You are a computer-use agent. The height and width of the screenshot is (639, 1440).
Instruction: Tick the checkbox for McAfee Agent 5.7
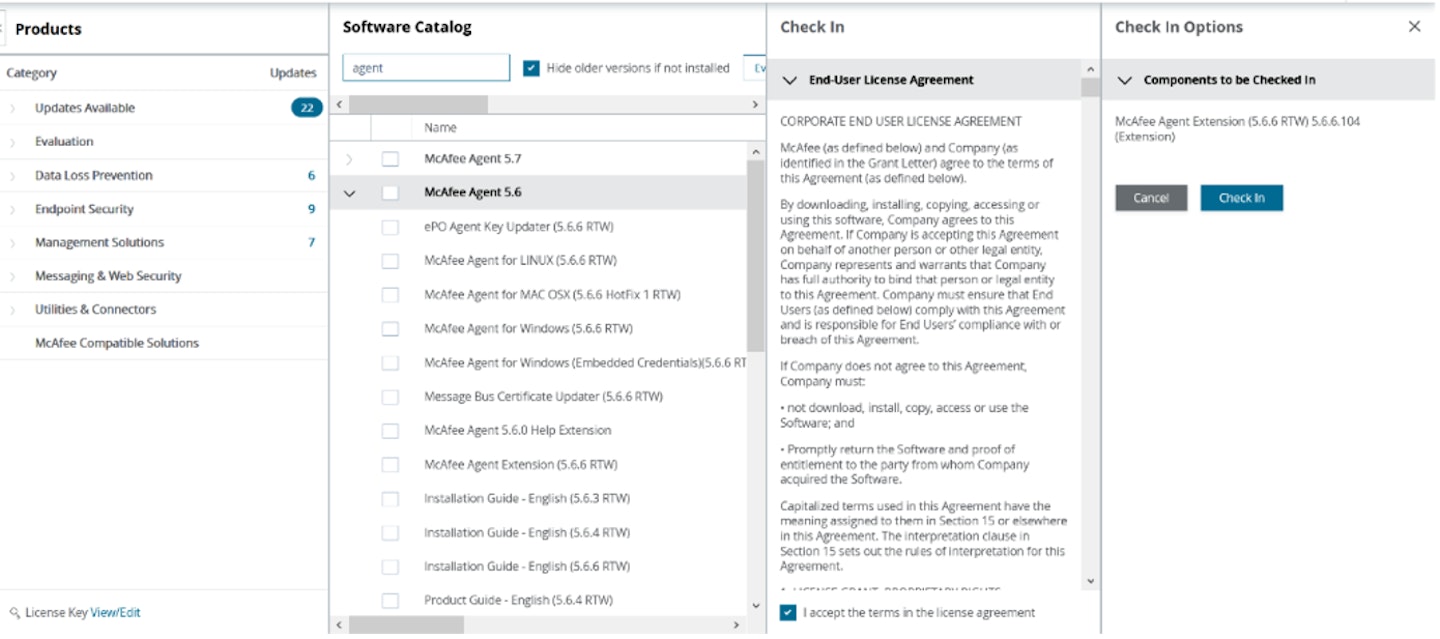pyautogui.click(x=390, y=159)
